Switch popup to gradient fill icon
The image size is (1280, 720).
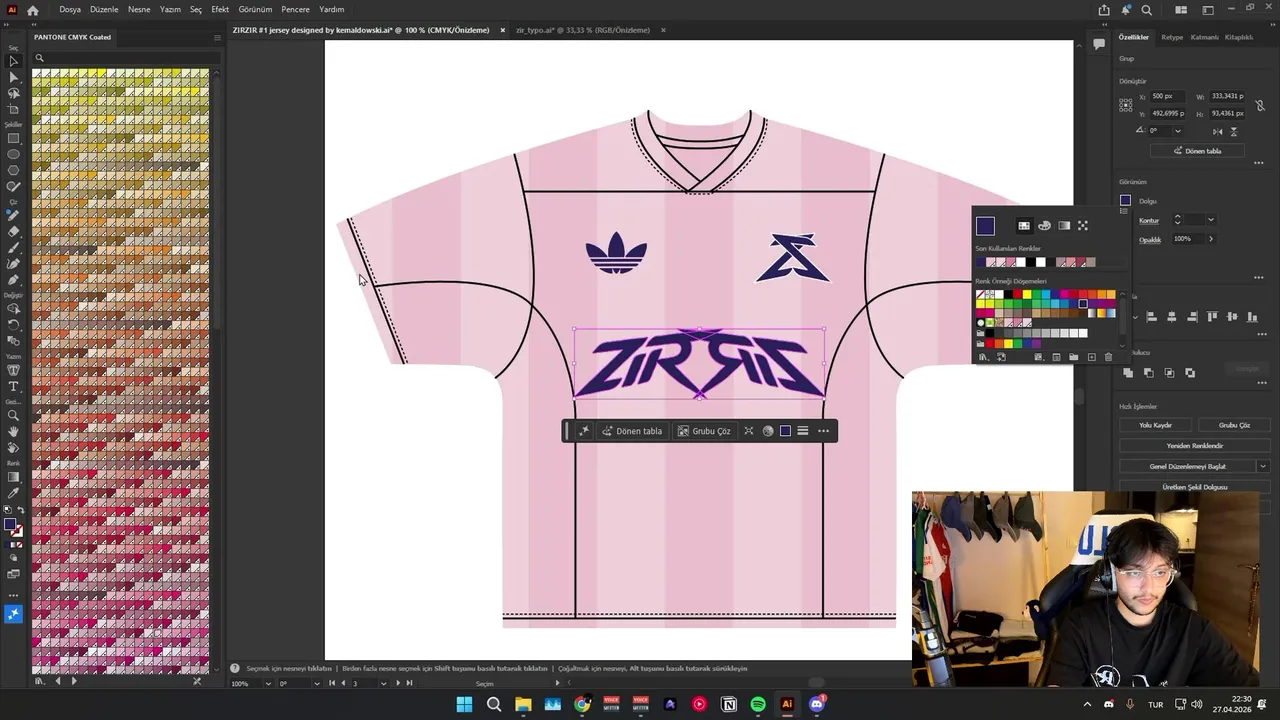pyautogui.click(x=1064, y=226)
